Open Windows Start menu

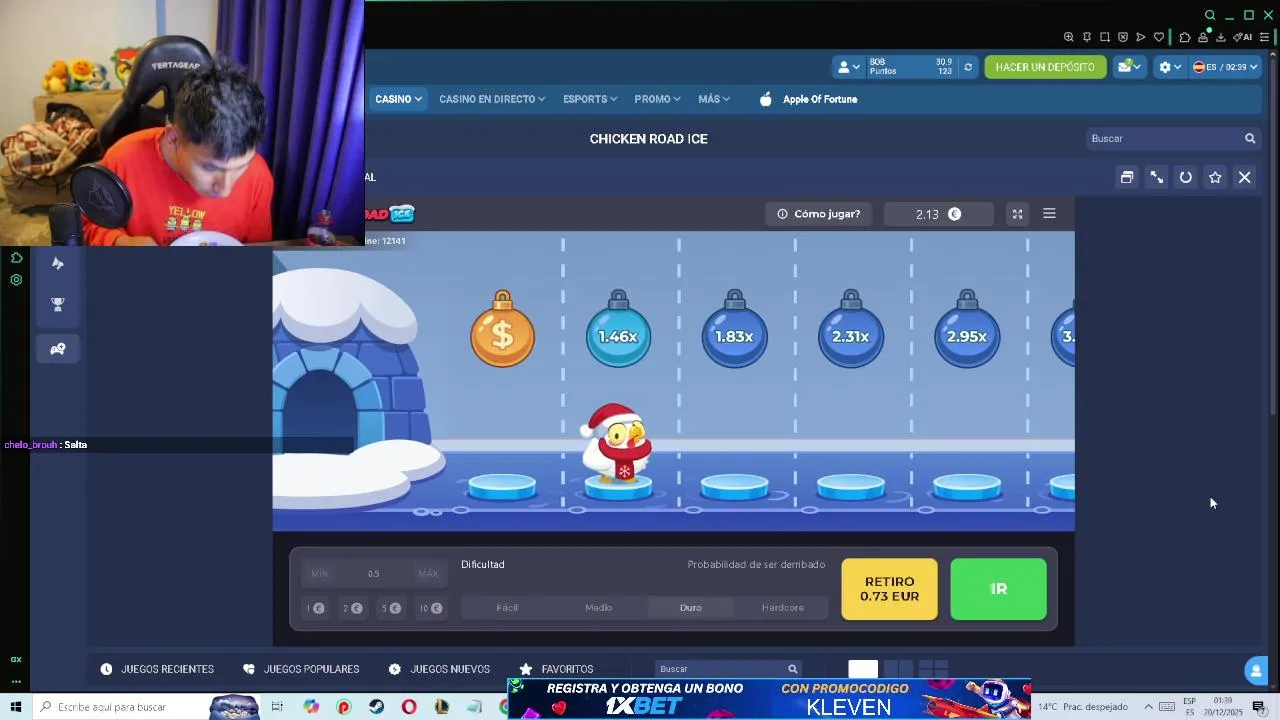[16, 707]
